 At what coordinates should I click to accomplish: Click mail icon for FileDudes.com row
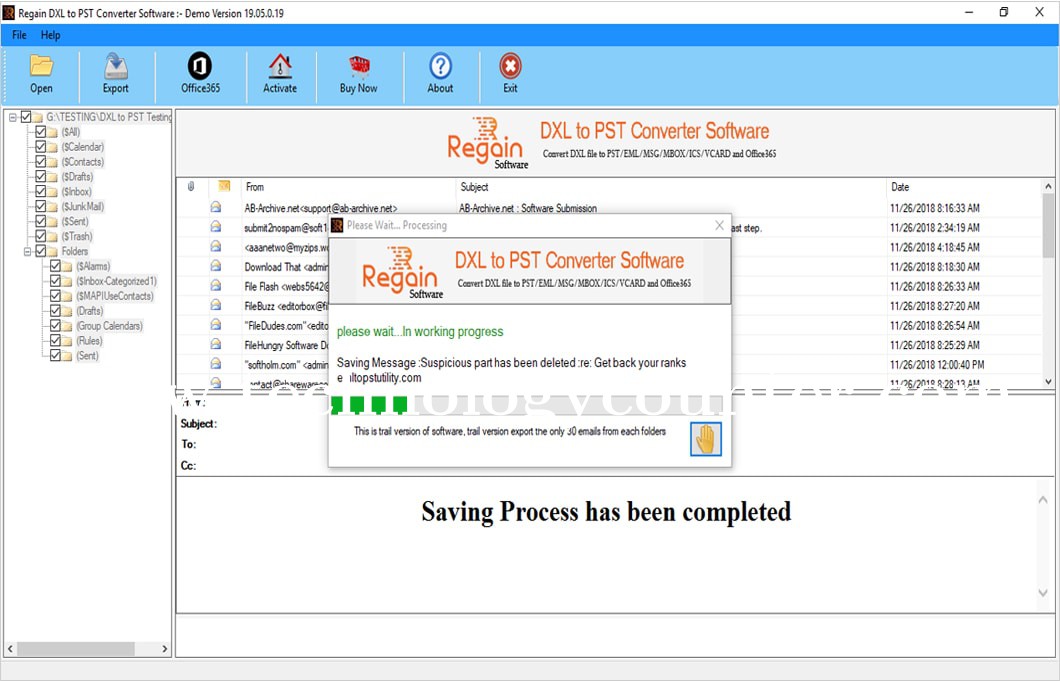tap(216, 325)
